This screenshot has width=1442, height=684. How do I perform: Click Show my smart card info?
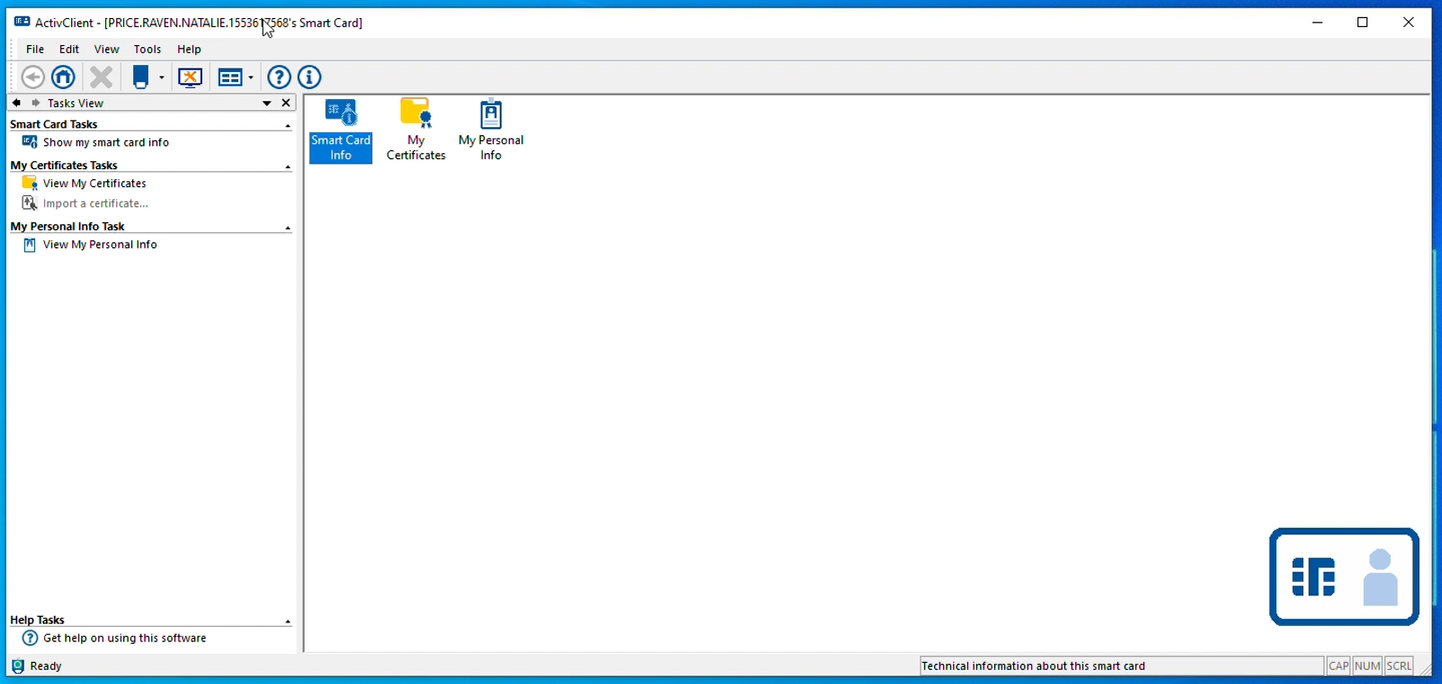[x=106, y=142]
